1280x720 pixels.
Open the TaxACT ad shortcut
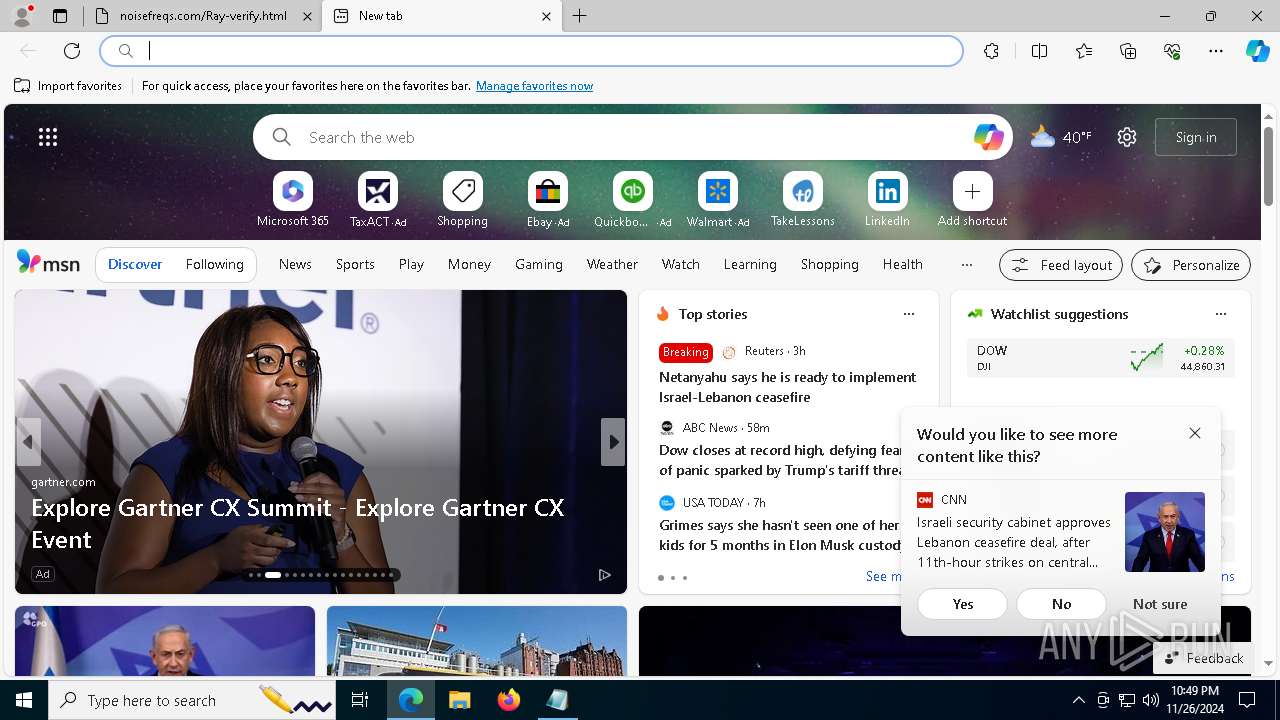(x=378, y=200)
